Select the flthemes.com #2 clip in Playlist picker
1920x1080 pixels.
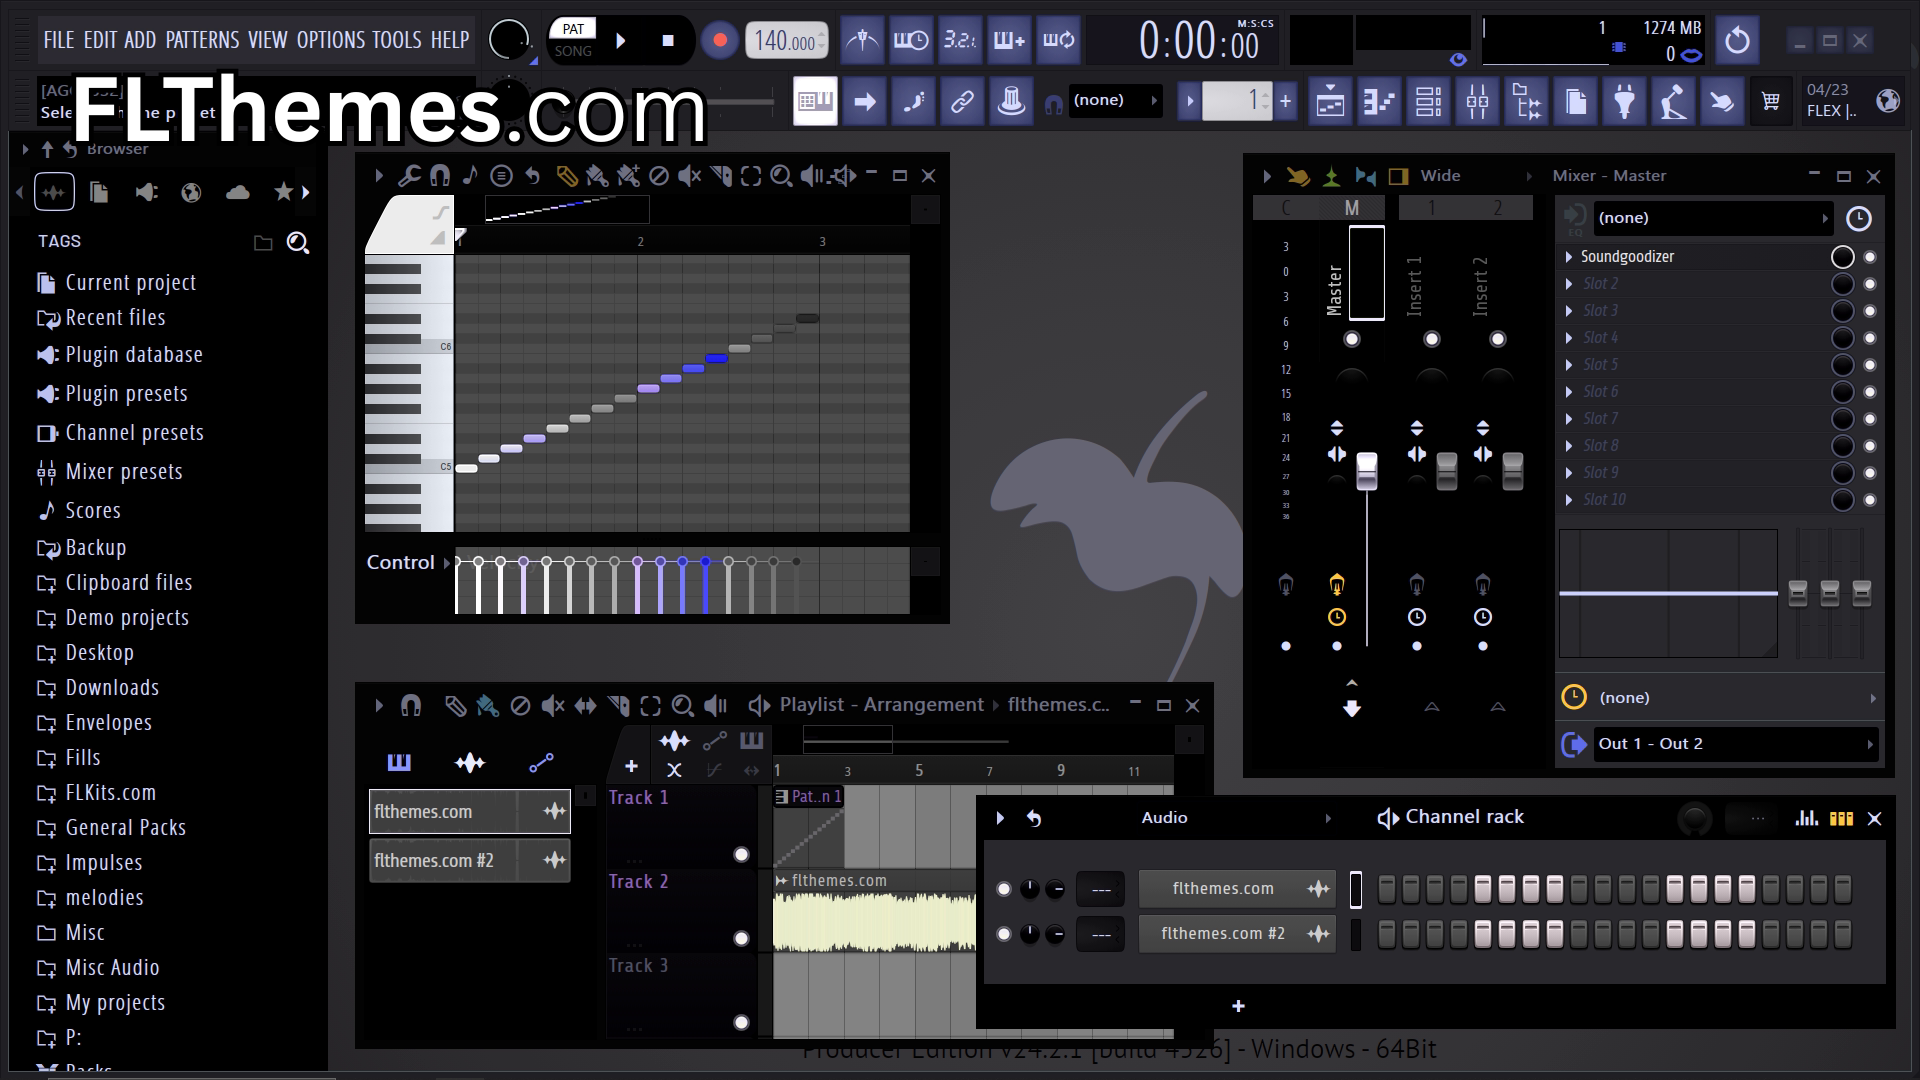pyautogui.click(x=470, y=861)
